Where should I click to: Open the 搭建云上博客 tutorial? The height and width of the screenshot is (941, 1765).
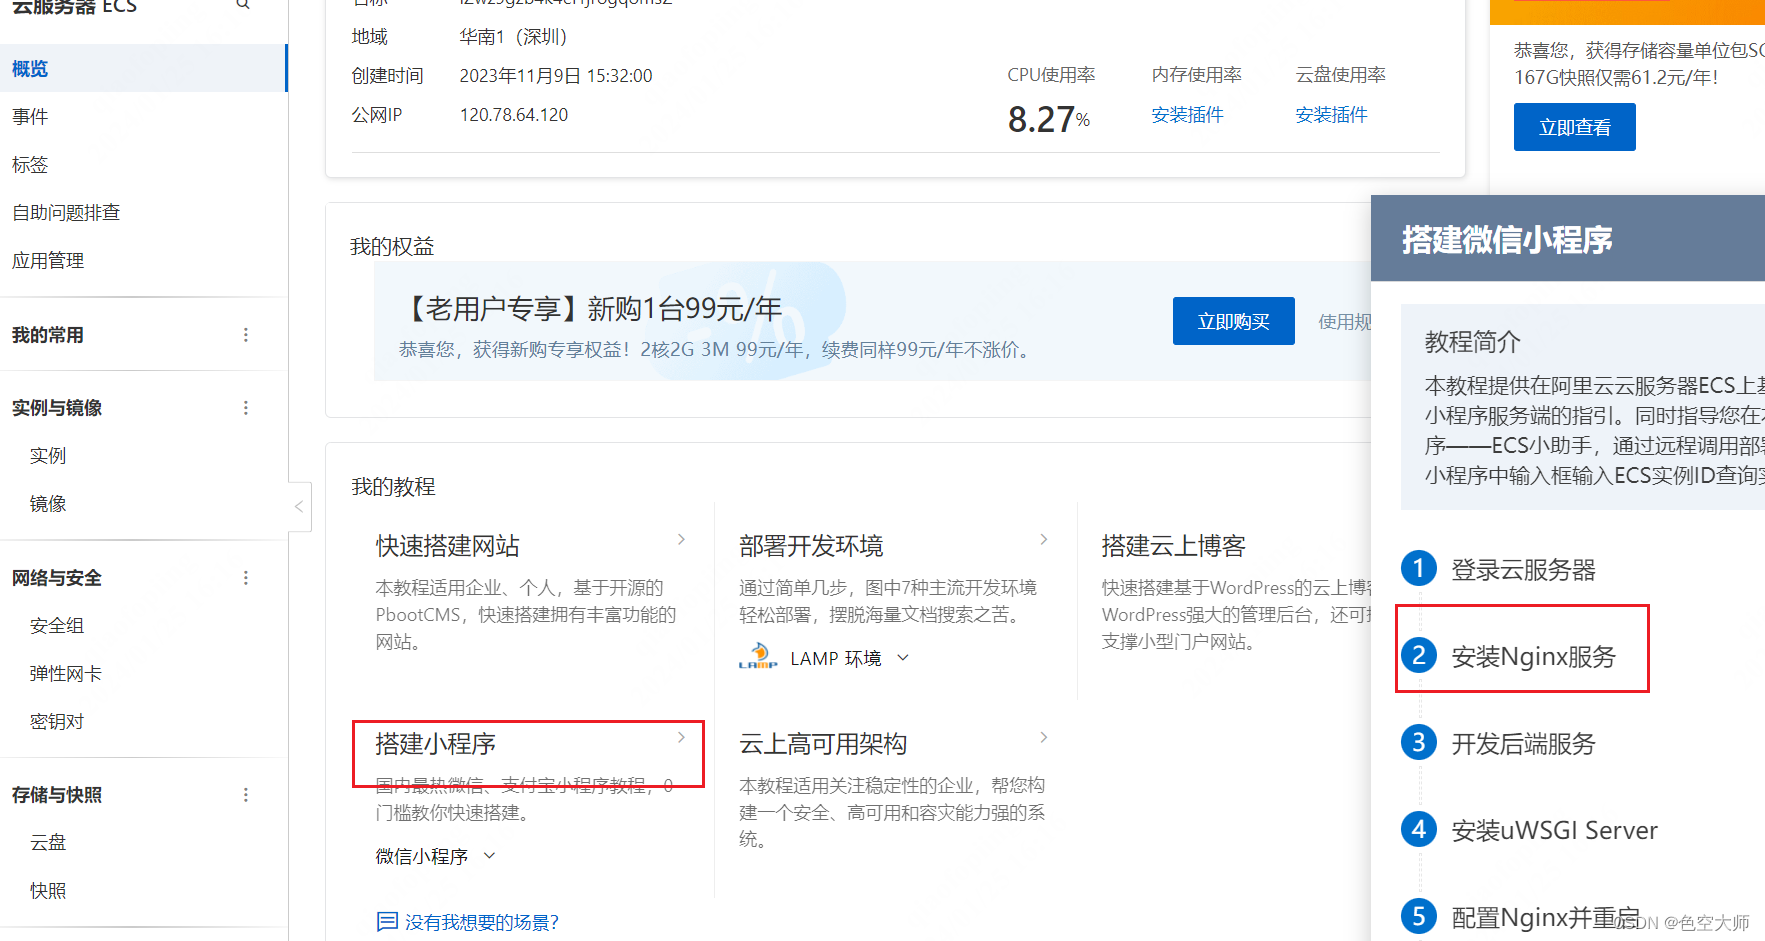point(1173,546)
